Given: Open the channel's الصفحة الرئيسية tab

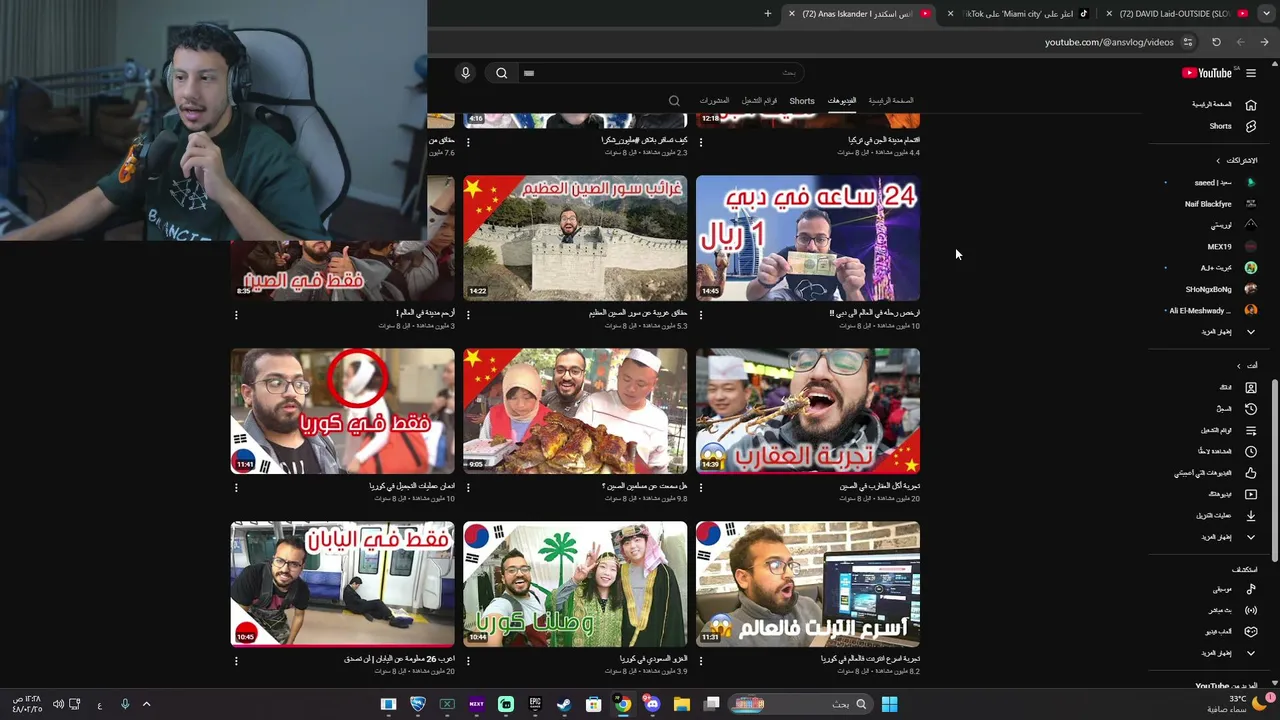Looking at the screenshot, I should point(891,101).
